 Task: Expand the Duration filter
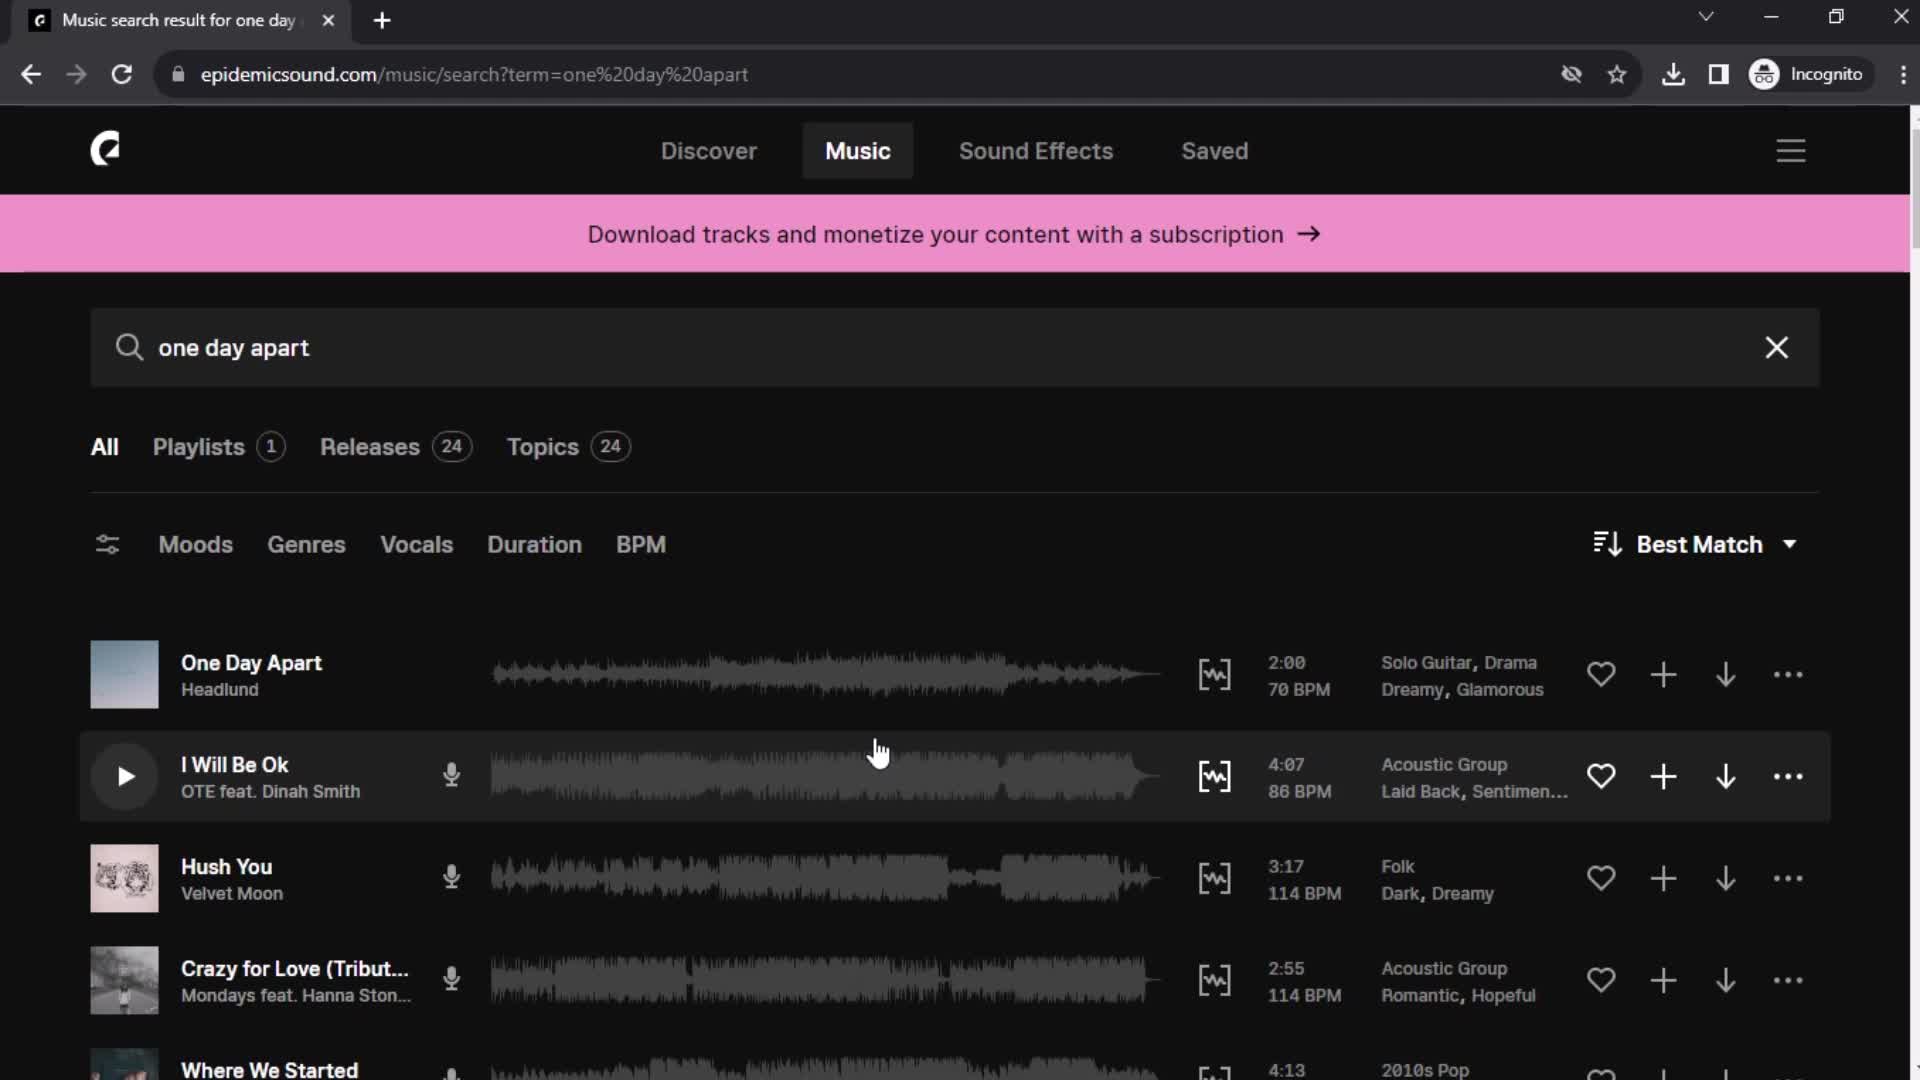pyautogui.click(x=534, y=545)
